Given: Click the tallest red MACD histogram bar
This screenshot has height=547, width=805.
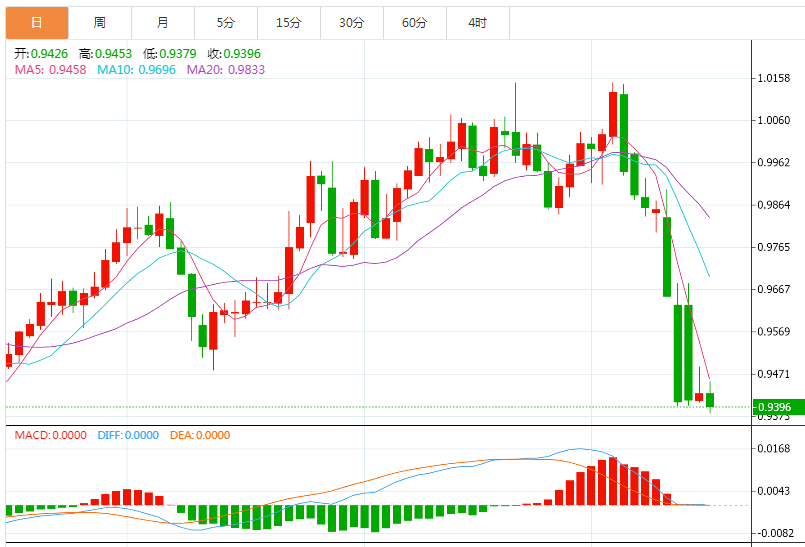Looking at the screenshot, I should [x=612, y=481].
